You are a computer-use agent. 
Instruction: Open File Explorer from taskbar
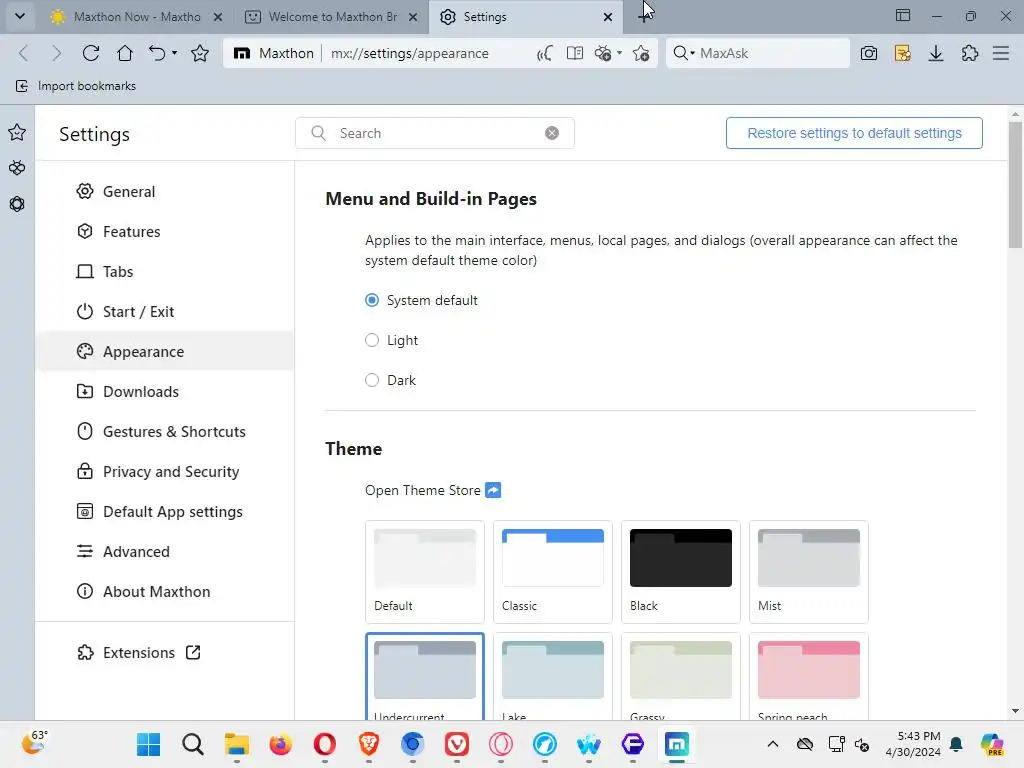click(x=236, y=744)
